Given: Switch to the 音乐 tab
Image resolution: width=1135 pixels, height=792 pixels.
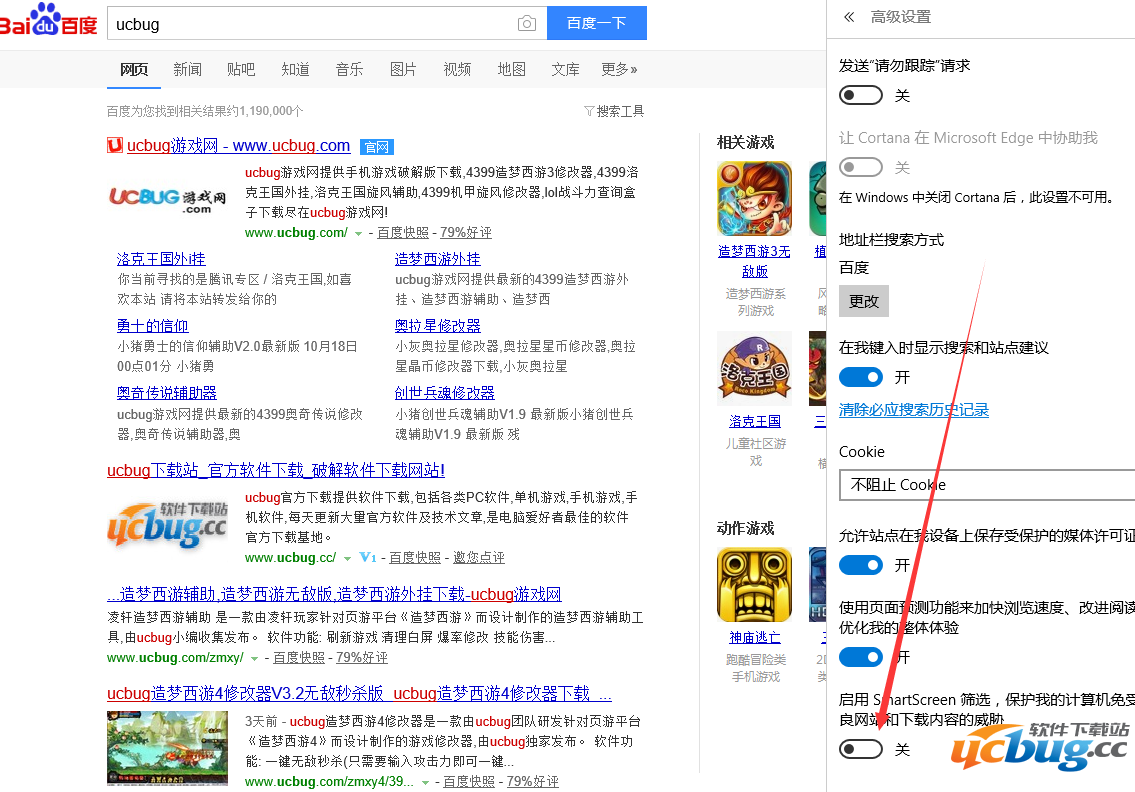Looking at the screenshot, I should point(350,69).
